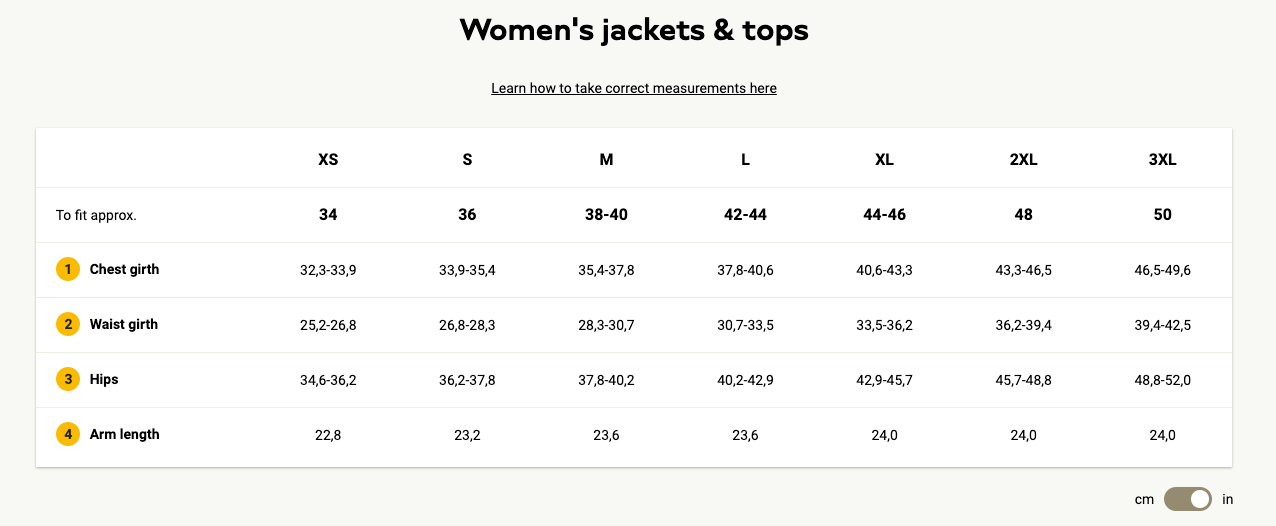Click the 3XL size column header
1276x526 pixels.
[x=1162, y=160]
